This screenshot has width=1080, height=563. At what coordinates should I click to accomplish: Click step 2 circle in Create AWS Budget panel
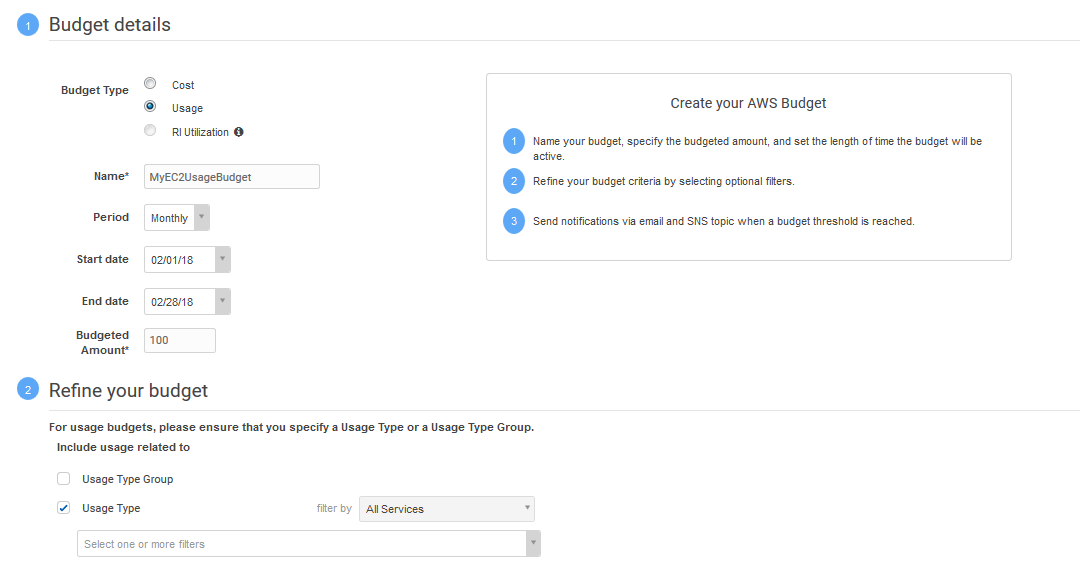(x=514, y=181)
